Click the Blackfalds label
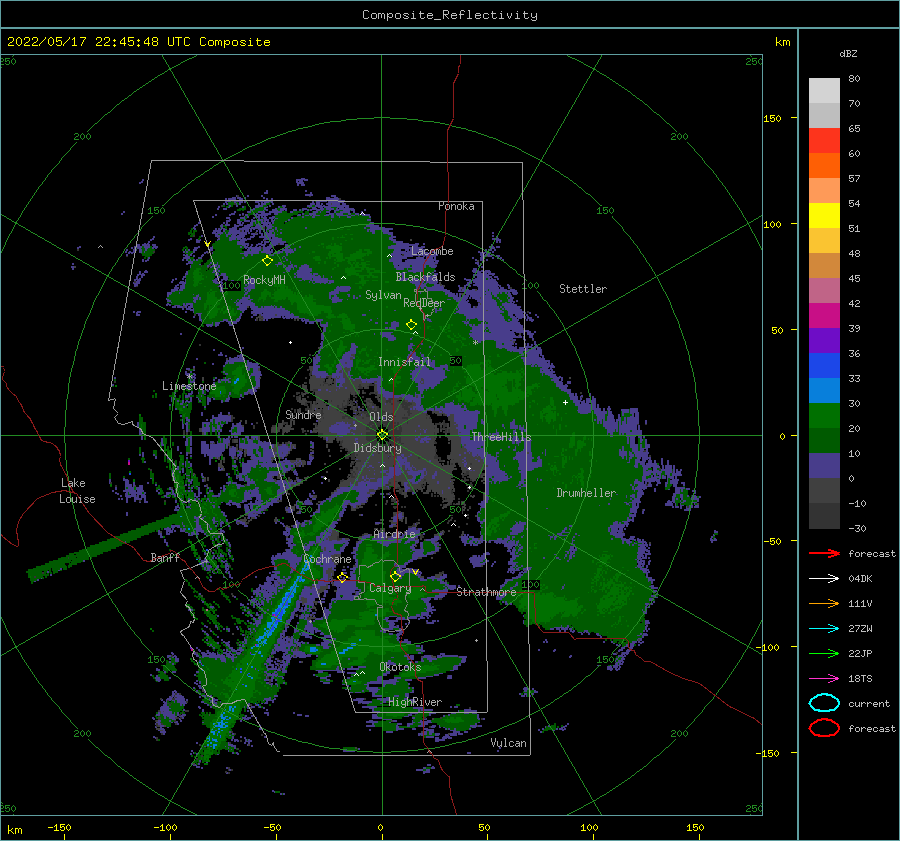The height and width of the screenshot is (841, 900). (425, 277)
